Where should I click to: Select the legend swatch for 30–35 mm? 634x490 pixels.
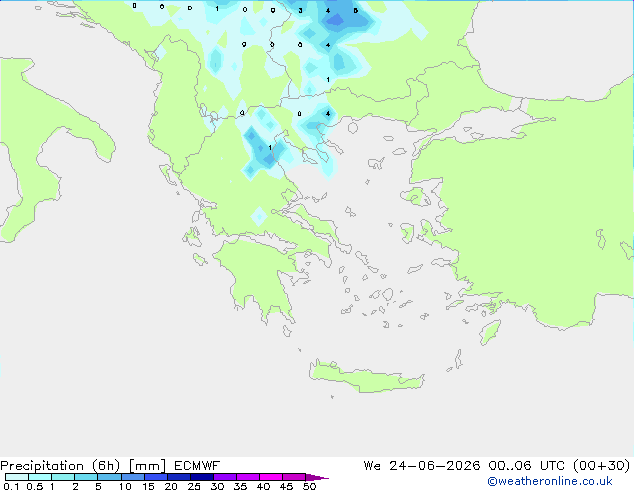224,477
